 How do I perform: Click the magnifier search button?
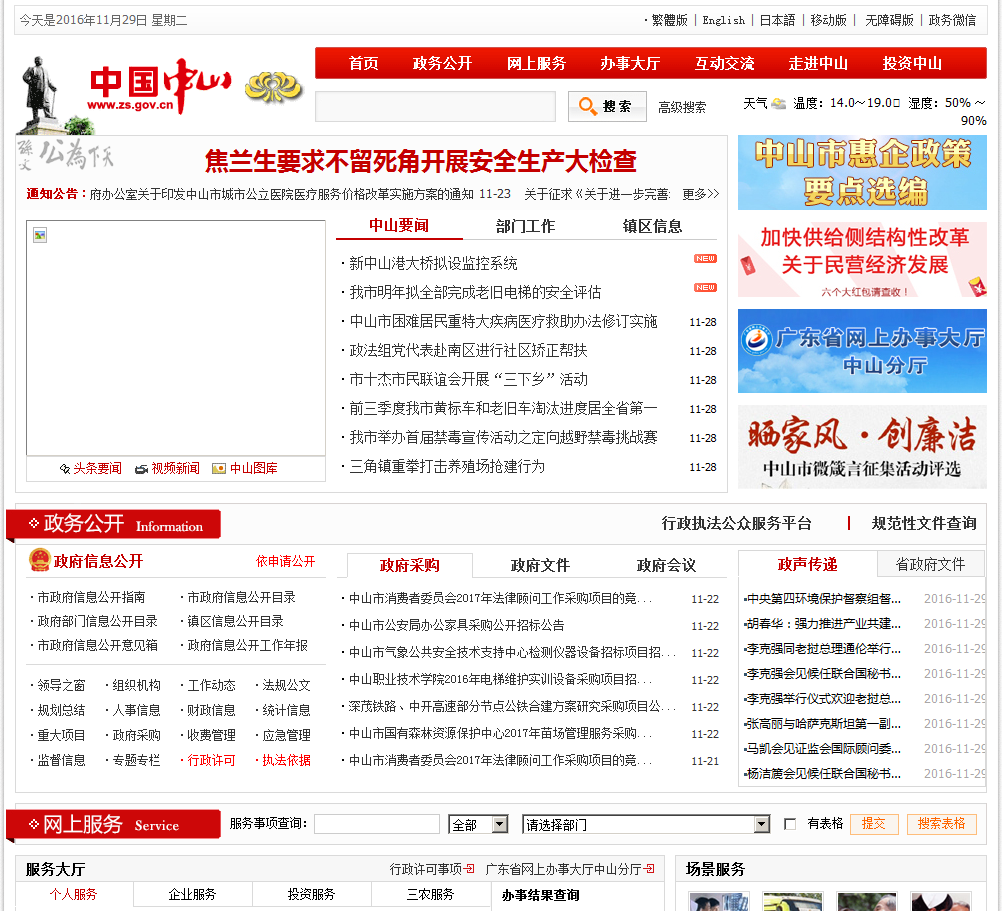607,106
